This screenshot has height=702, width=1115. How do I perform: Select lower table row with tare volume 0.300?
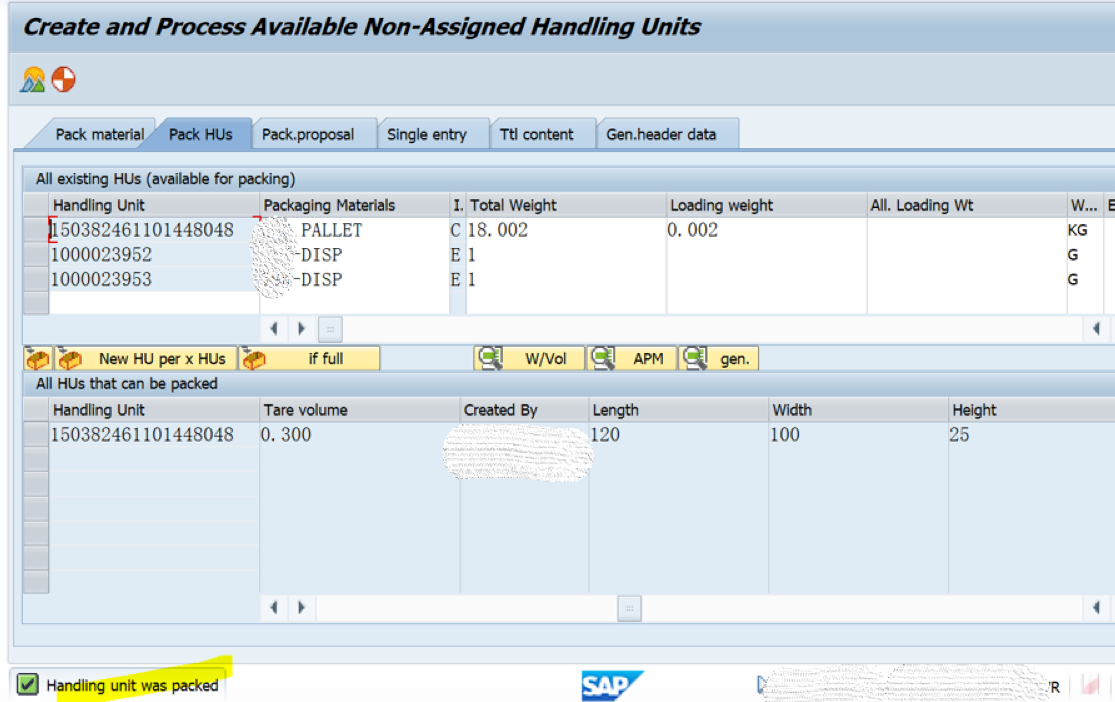click(36, 435)
